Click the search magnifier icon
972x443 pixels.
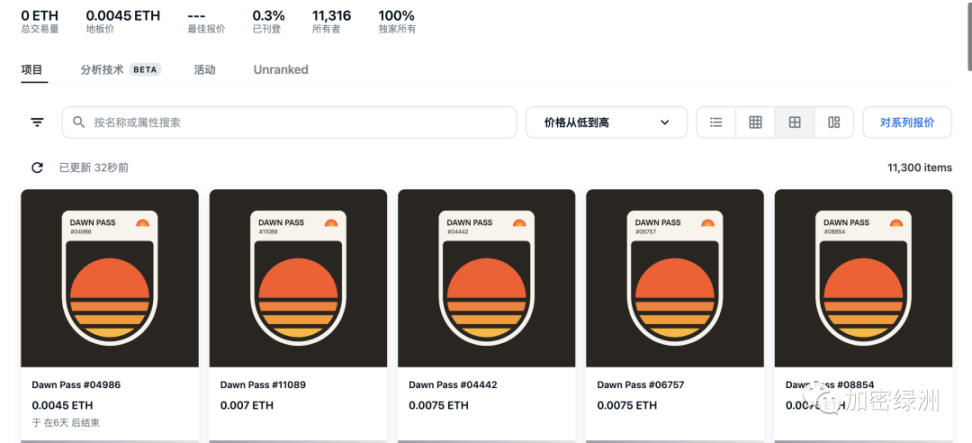[79, 122]
